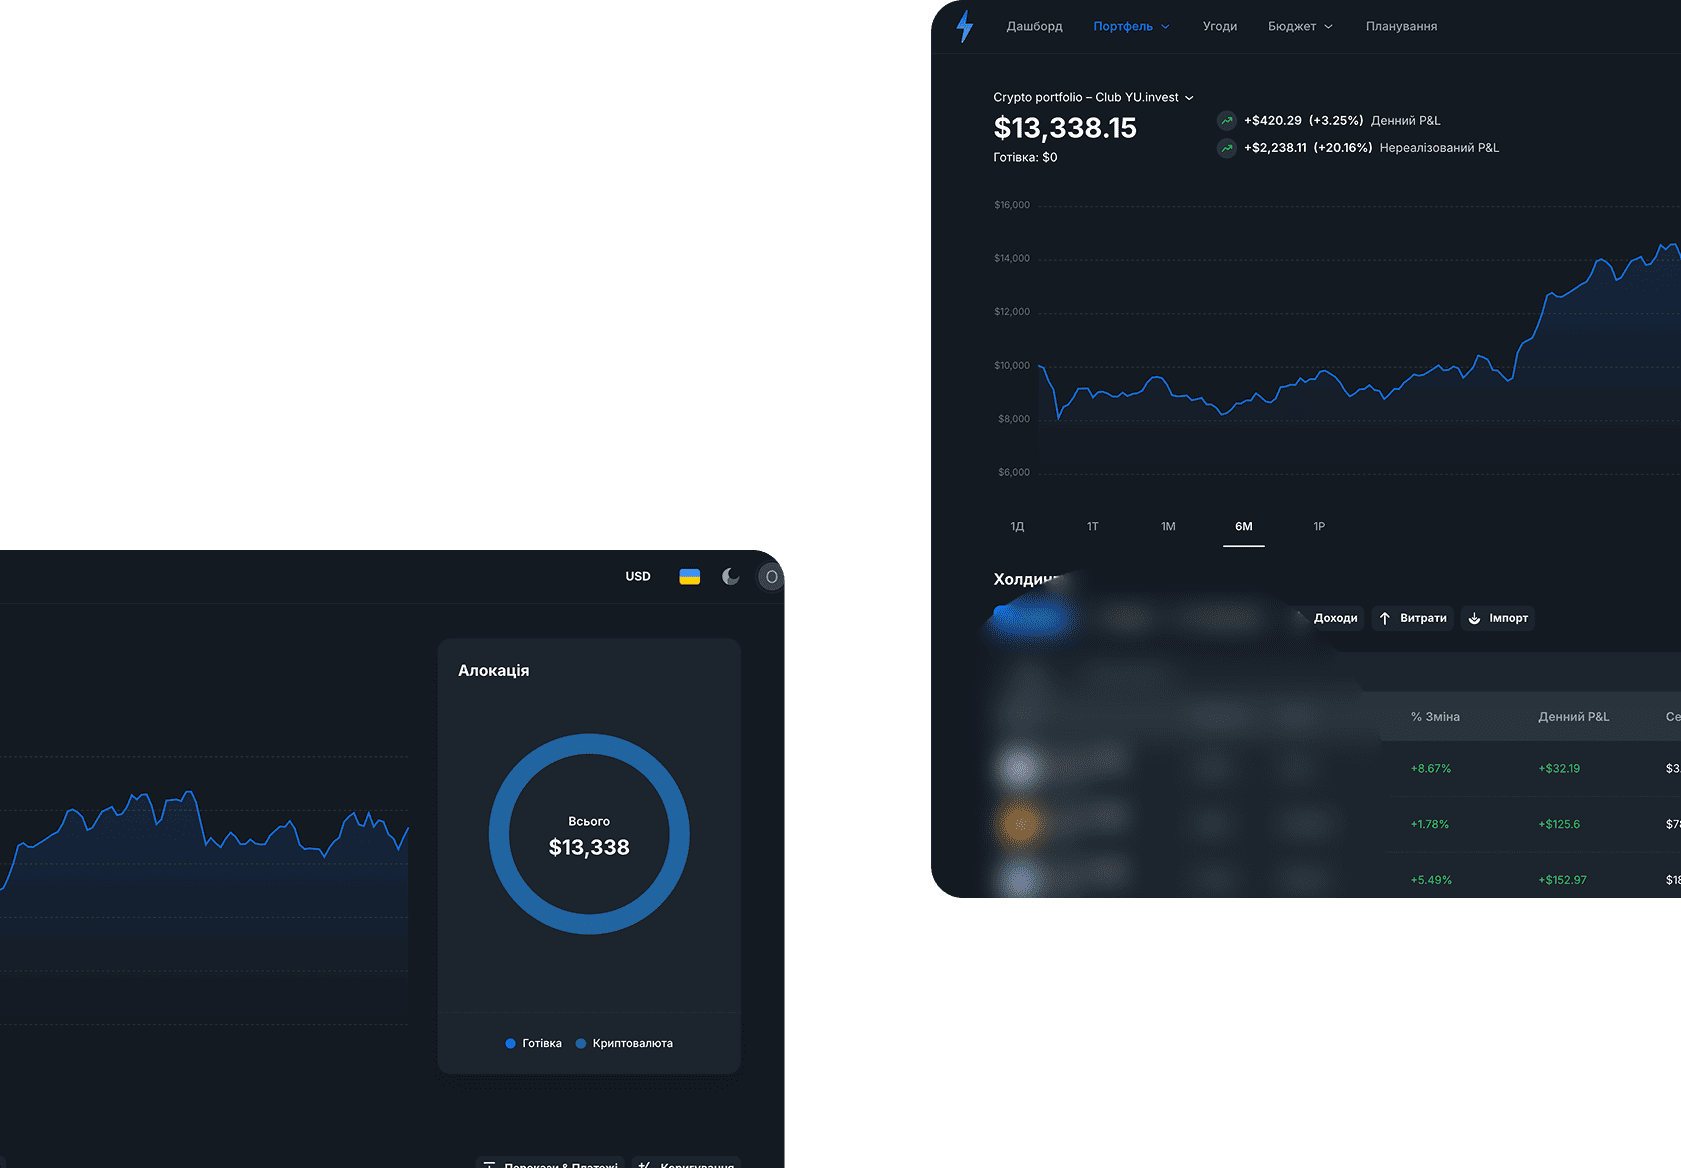Click the daily P&L trend arrow icon

coord(1226,121)
